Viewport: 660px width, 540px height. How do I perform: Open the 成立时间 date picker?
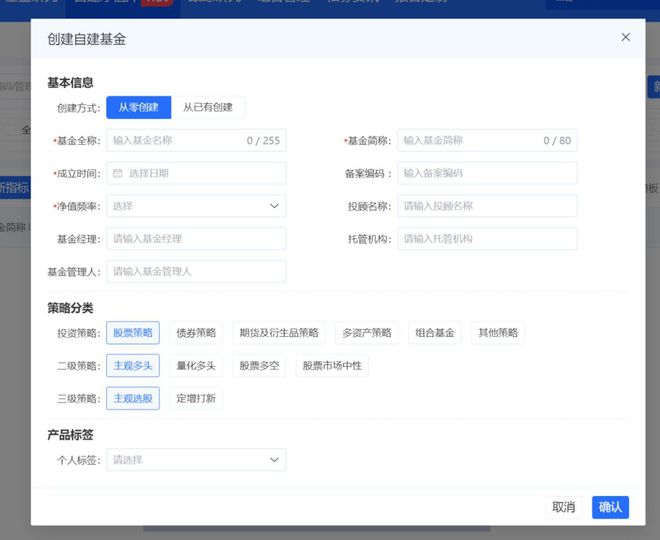click(x=196, y=173)
